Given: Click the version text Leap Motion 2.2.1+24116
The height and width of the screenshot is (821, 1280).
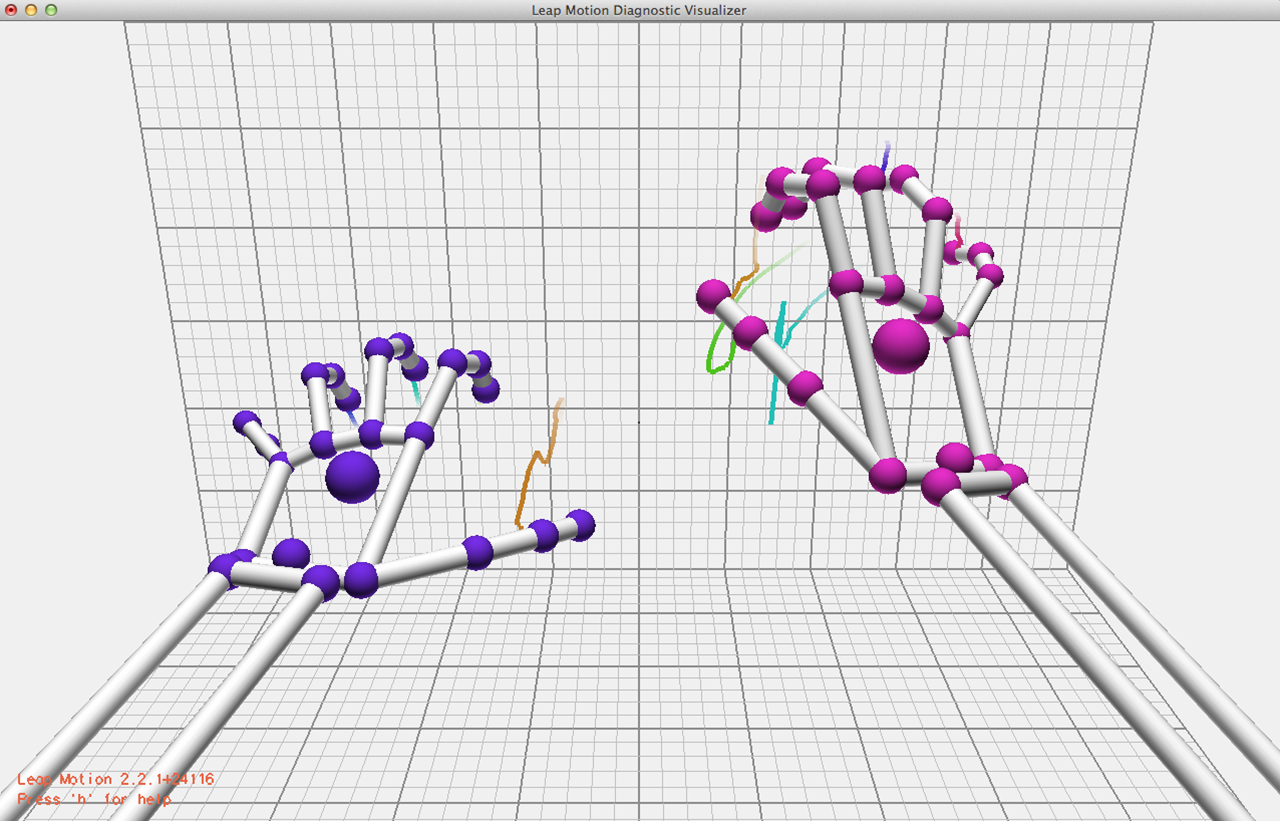Looking at the screenshot, I should pos(116,779).
